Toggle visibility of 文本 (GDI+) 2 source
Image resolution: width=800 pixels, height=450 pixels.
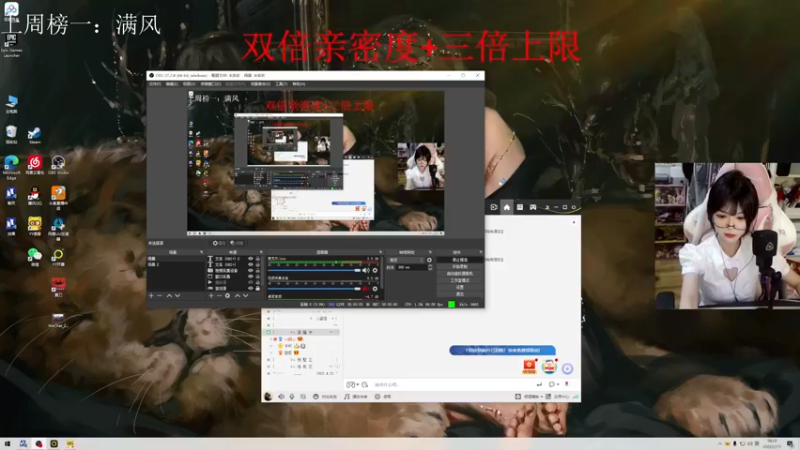251,259
